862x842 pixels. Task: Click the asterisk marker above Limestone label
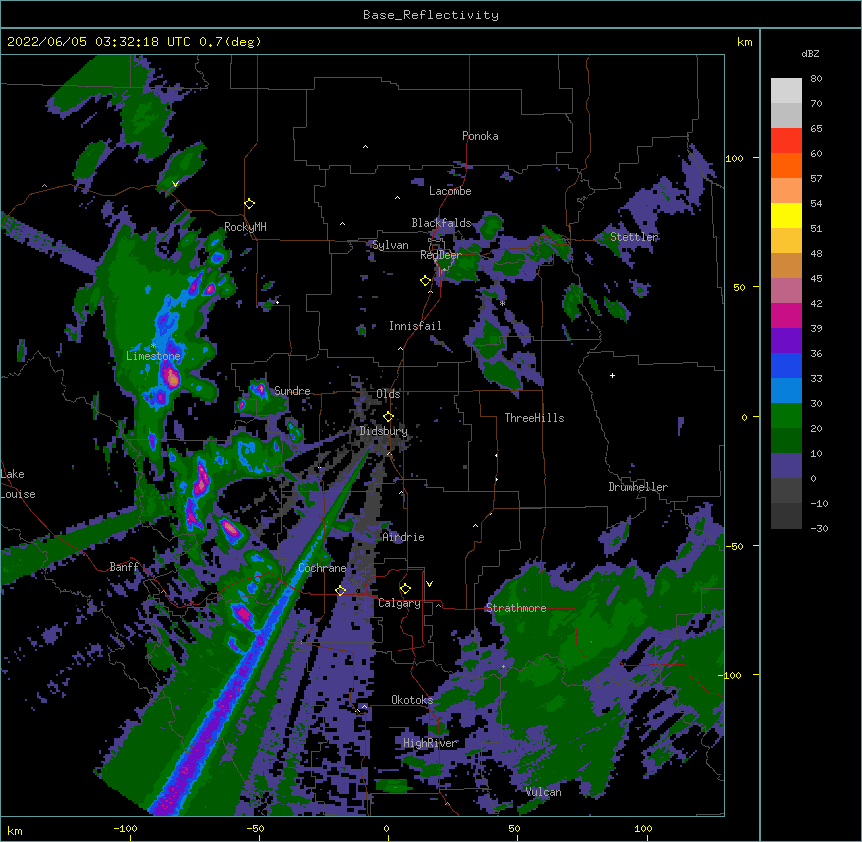(153, 346)
